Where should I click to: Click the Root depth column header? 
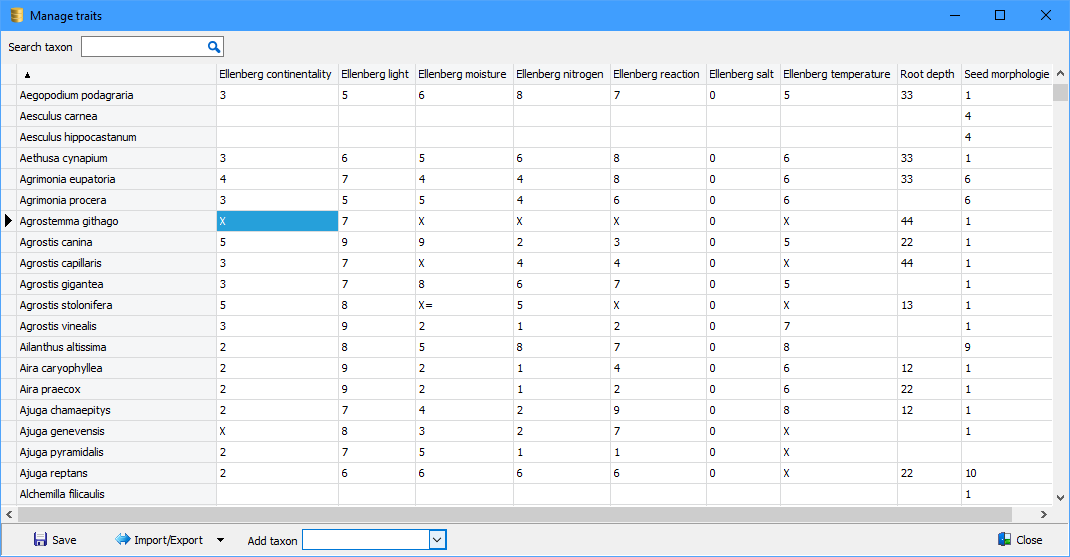(x=926, y=74)
